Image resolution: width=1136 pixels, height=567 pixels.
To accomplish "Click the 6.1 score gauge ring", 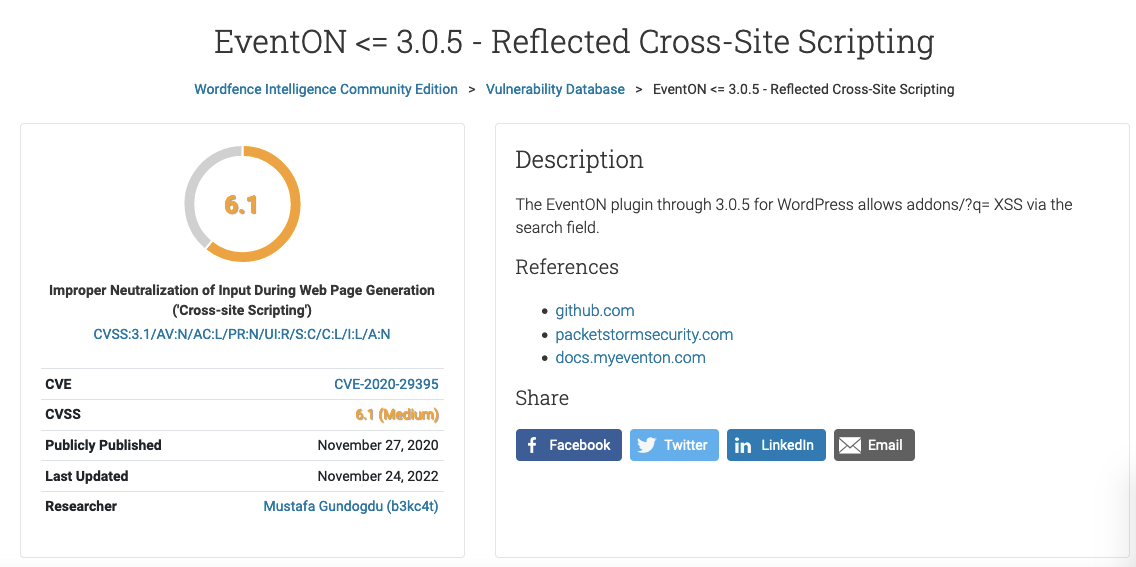I will click(x=242, y=203).
